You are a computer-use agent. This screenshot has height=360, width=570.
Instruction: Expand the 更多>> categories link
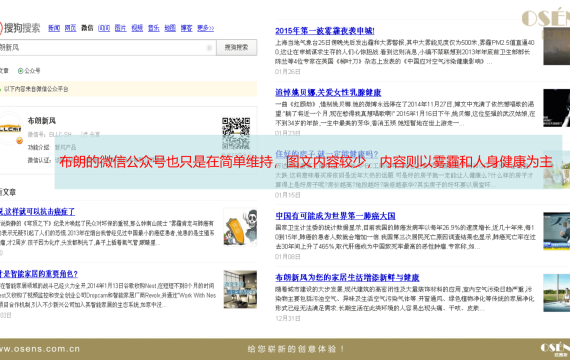205,28
